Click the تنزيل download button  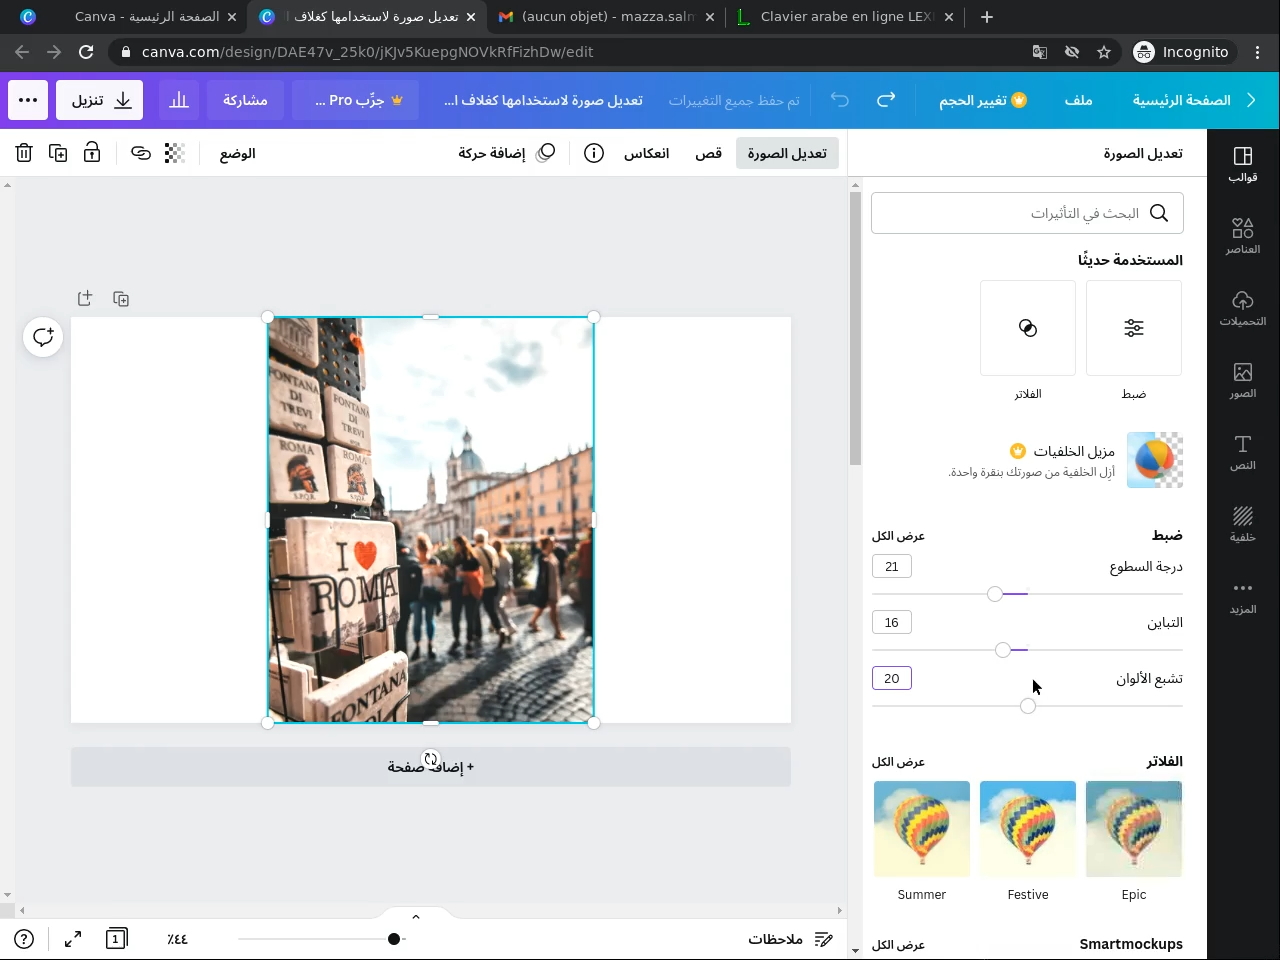point(100,100)
